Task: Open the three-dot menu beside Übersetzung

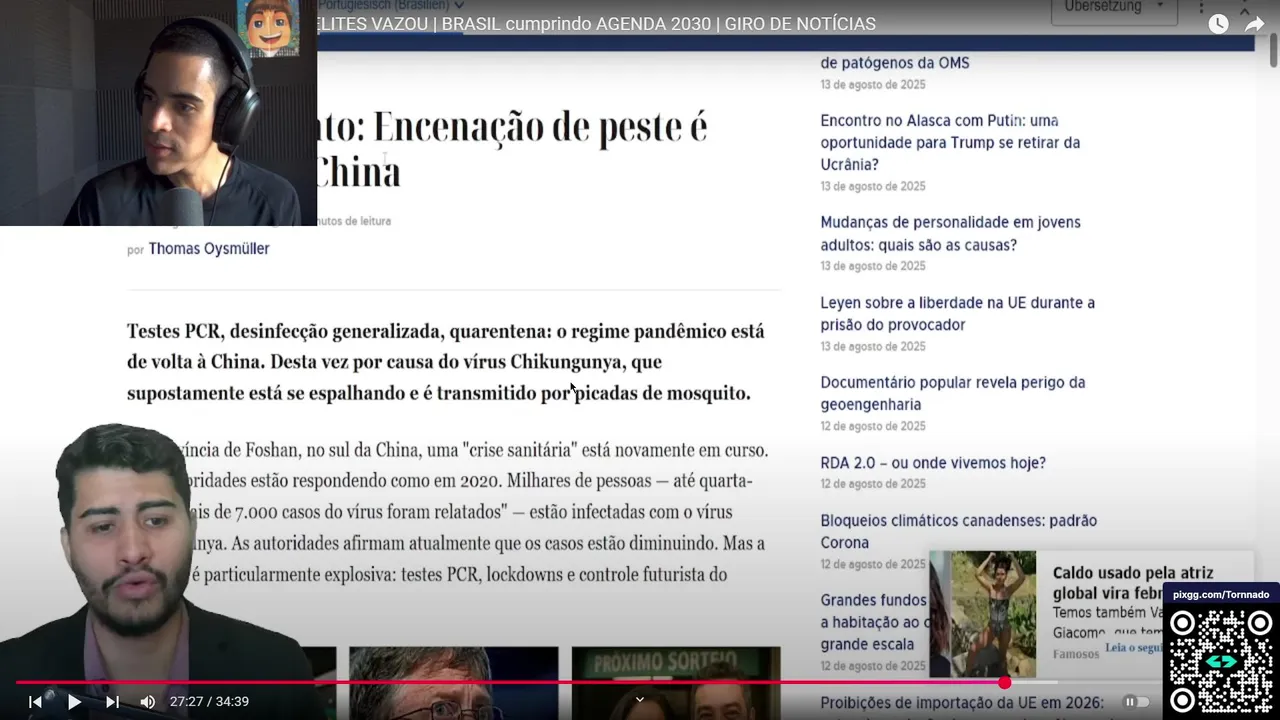Action: tap(1201, 8)
